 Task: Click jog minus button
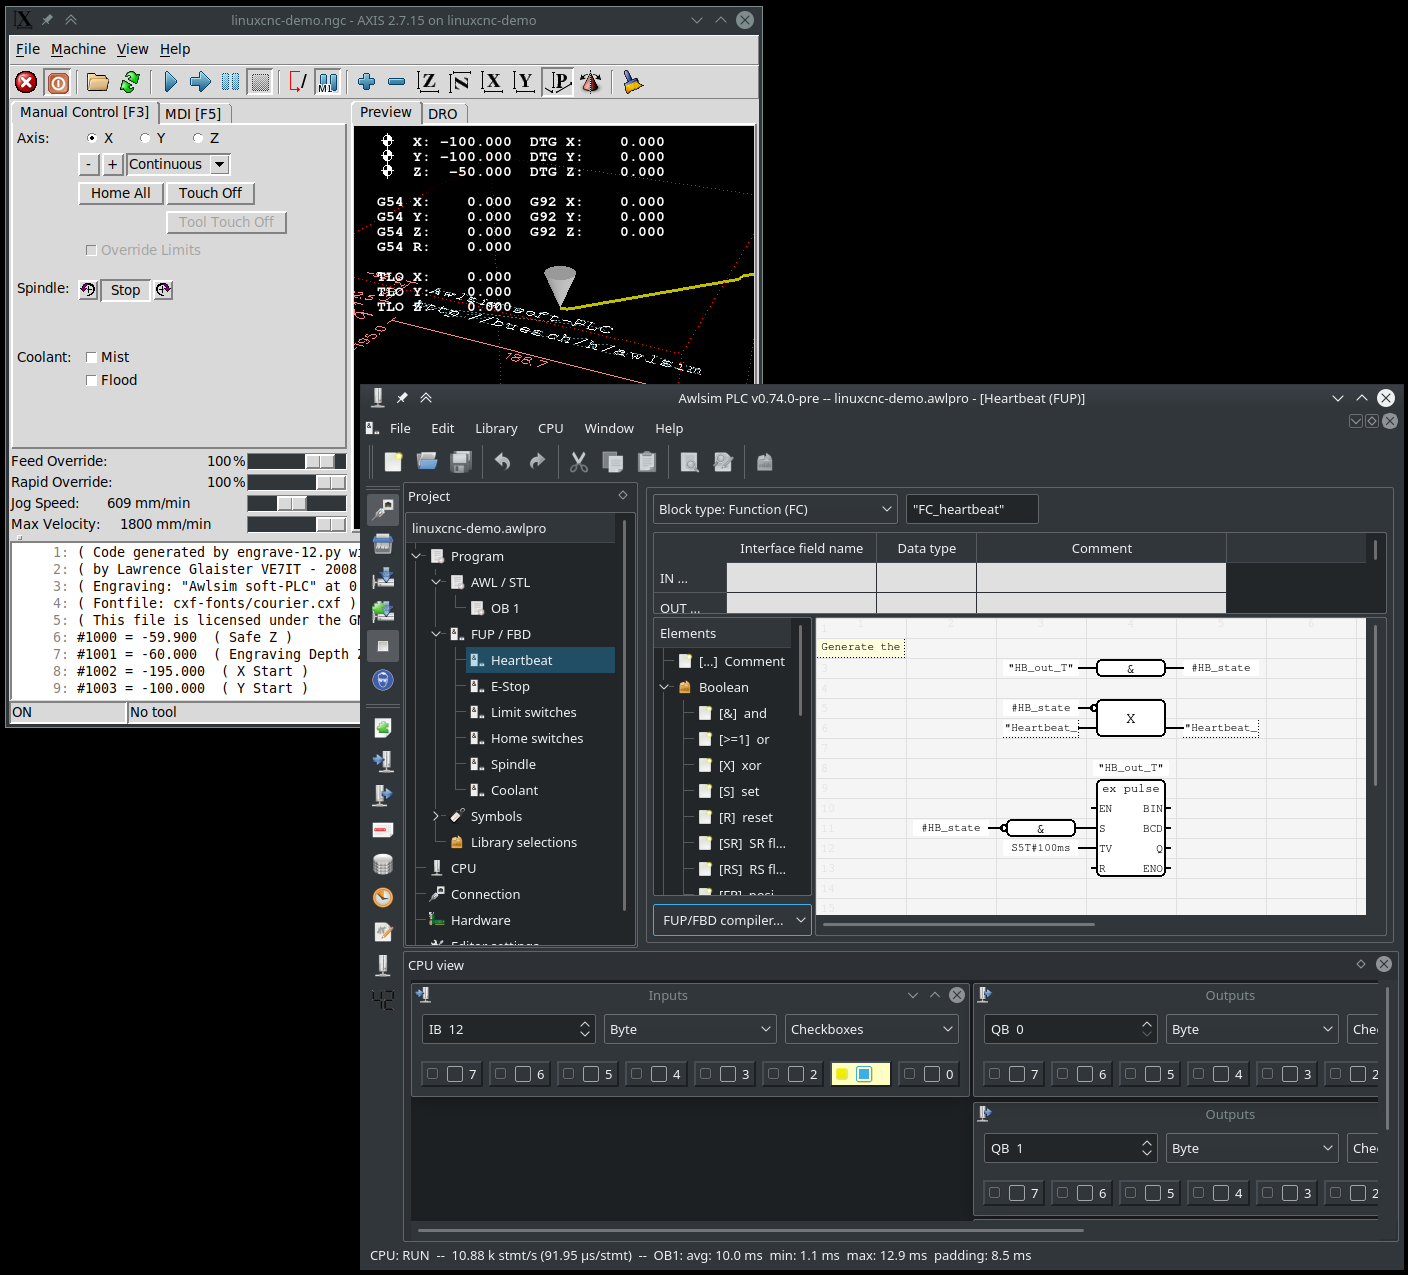[89, 164]
